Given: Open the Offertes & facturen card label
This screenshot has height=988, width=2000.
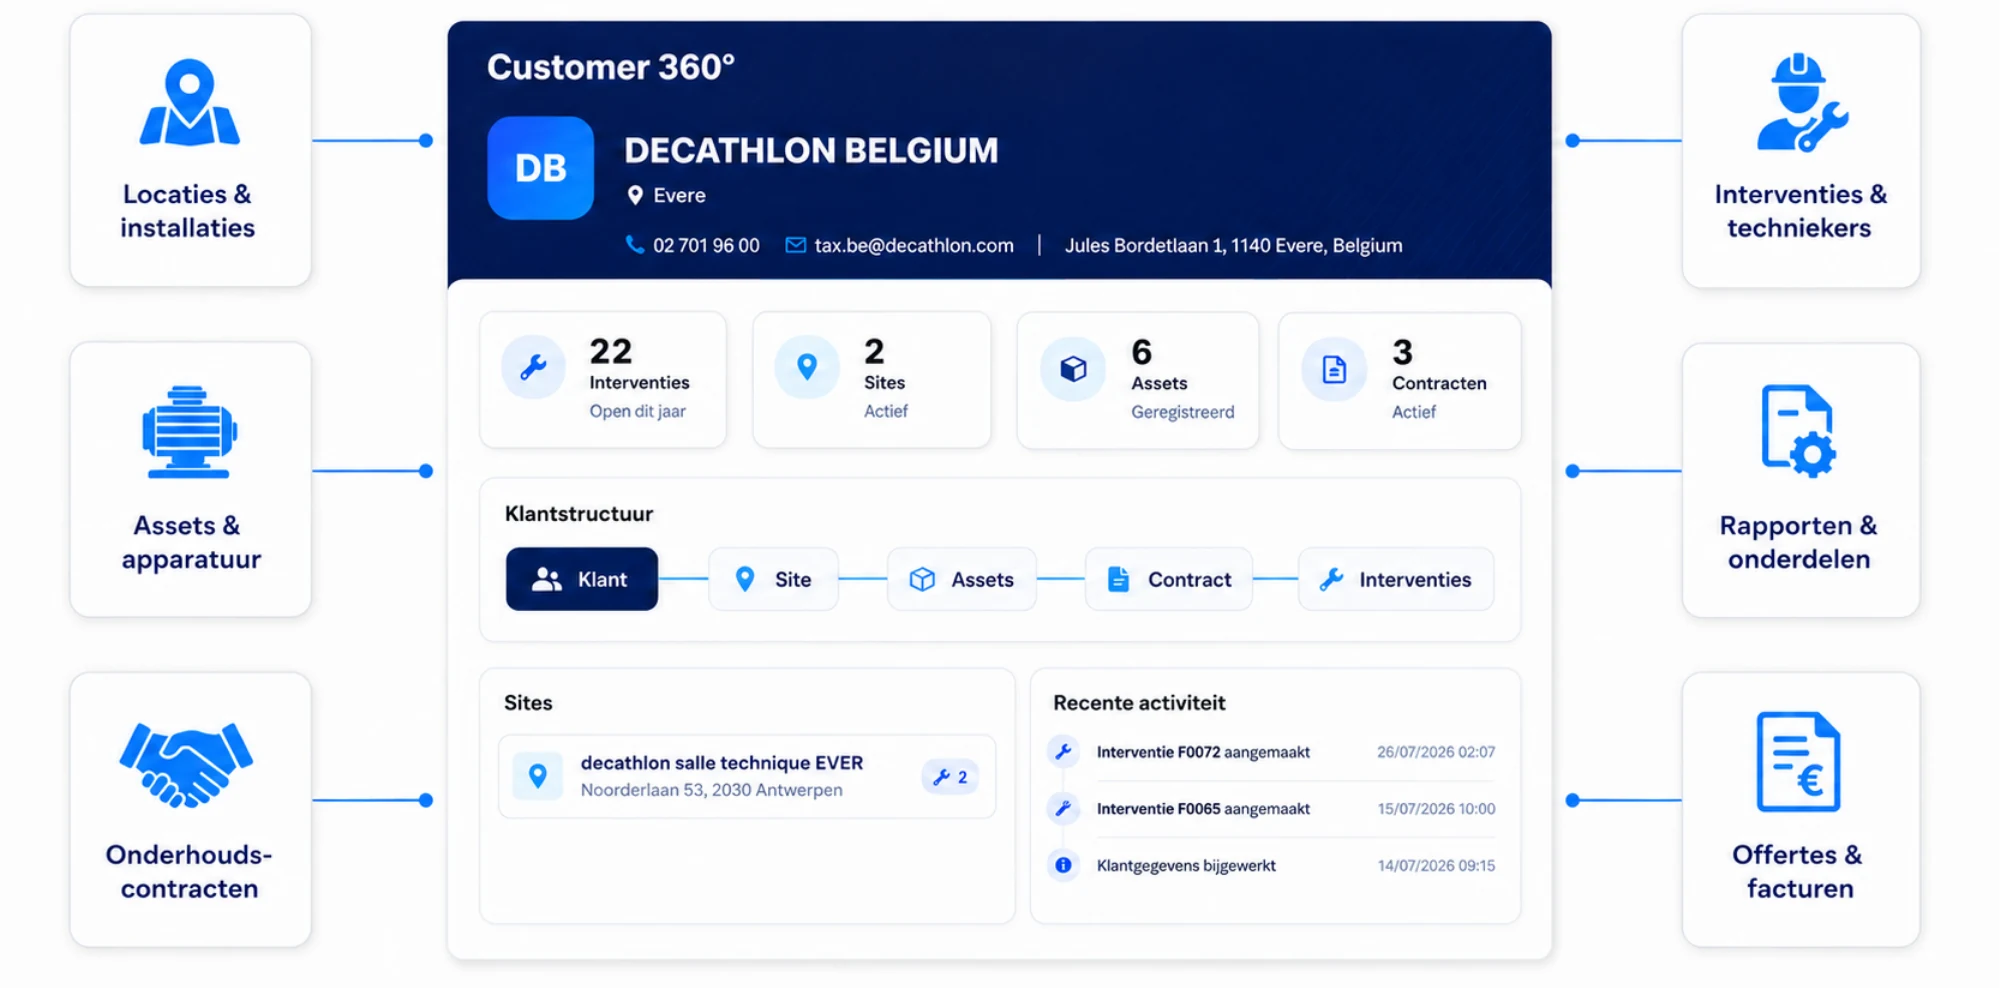Looking at the screenshot, I should pos(1798,871).
